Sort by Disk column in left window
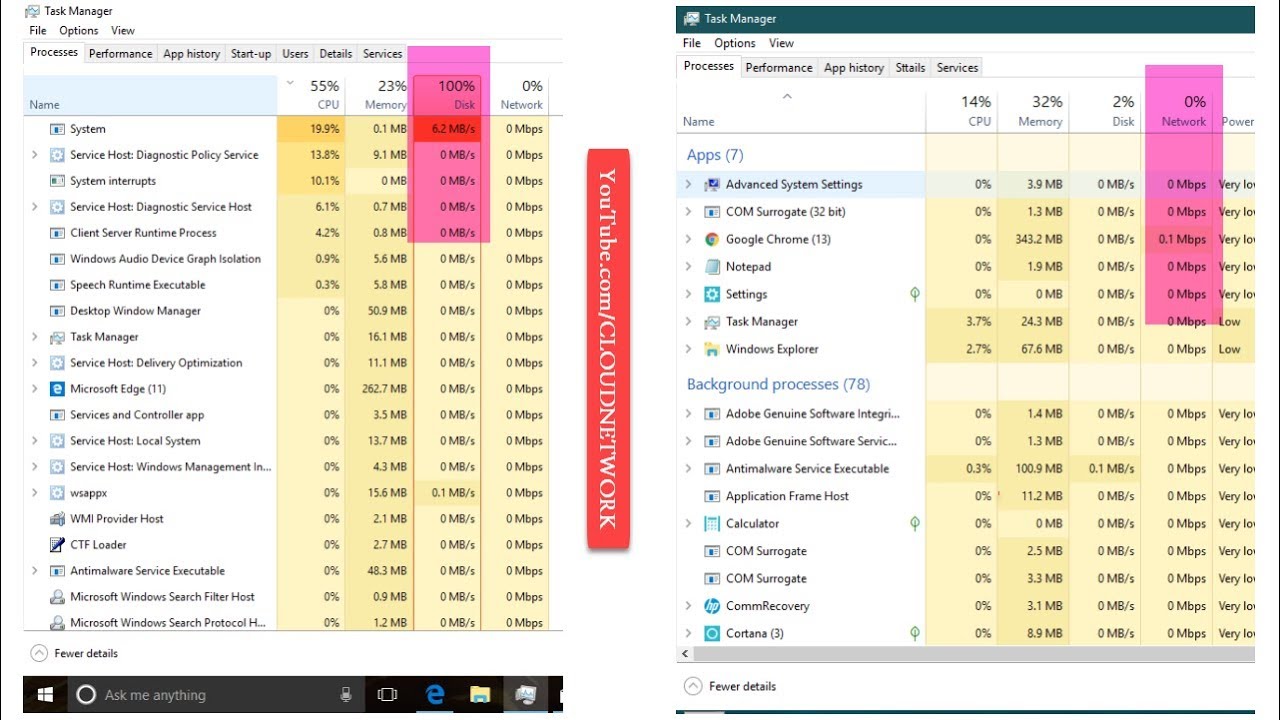The width and height of the screenshot is (1280, 720). (447, 95)
